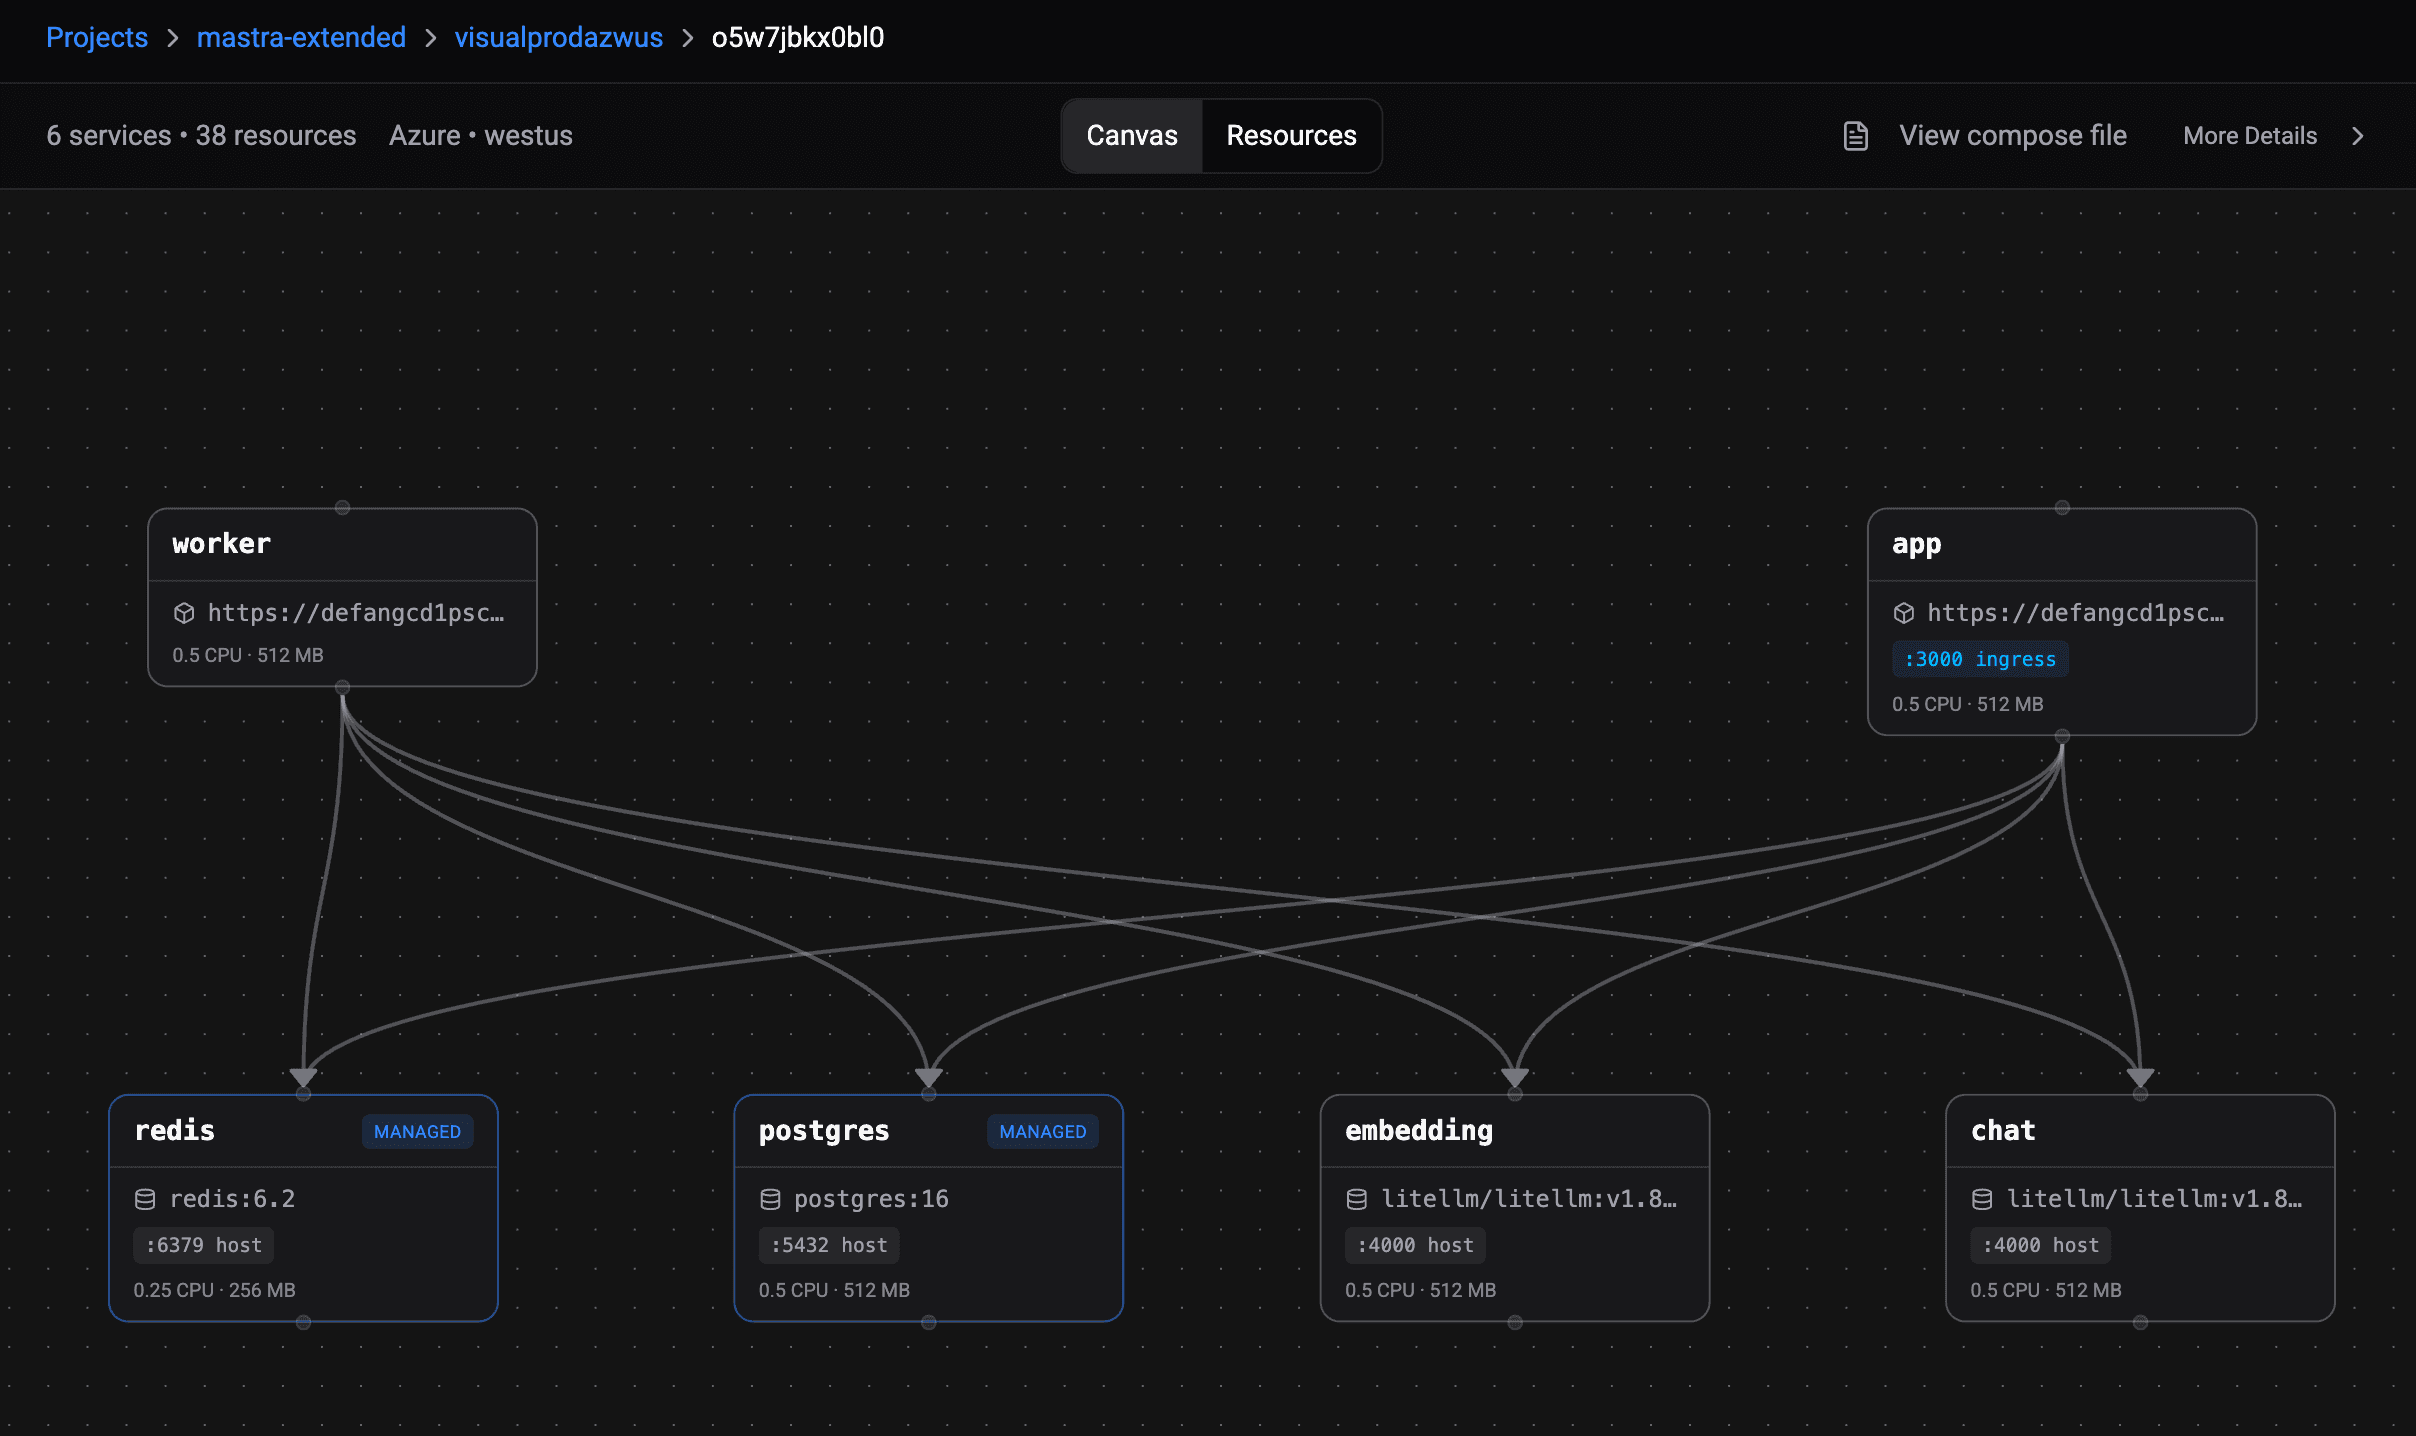This screenshot has width=2416, height=1436.
Task: Click the embedding node bottom connector handle
Action: [1515, 1322]
